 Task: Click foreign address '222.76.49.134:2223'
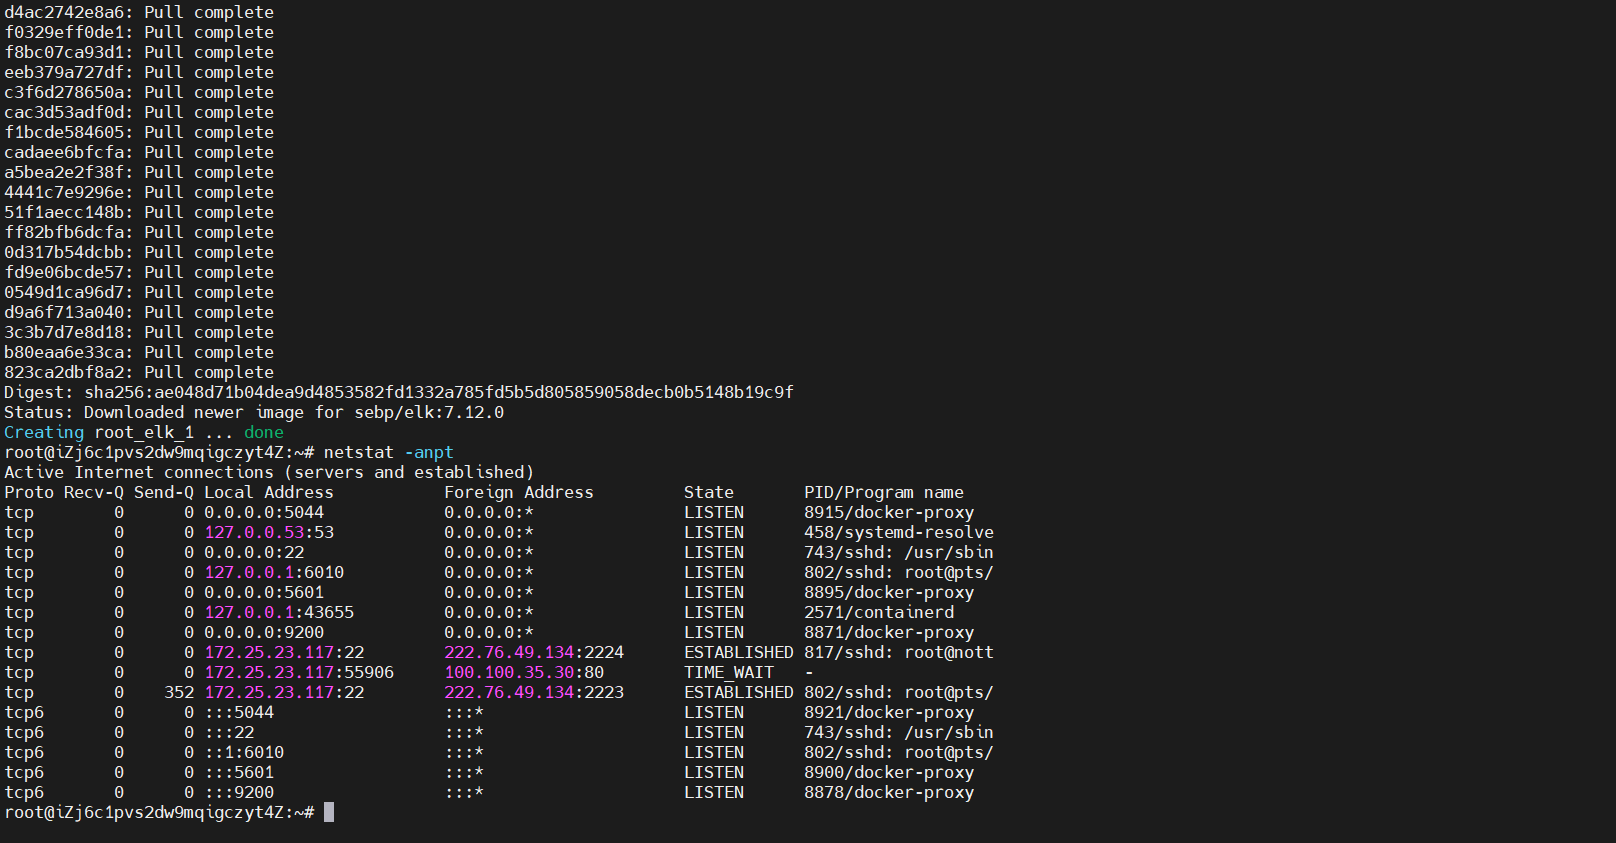point(534,692)
